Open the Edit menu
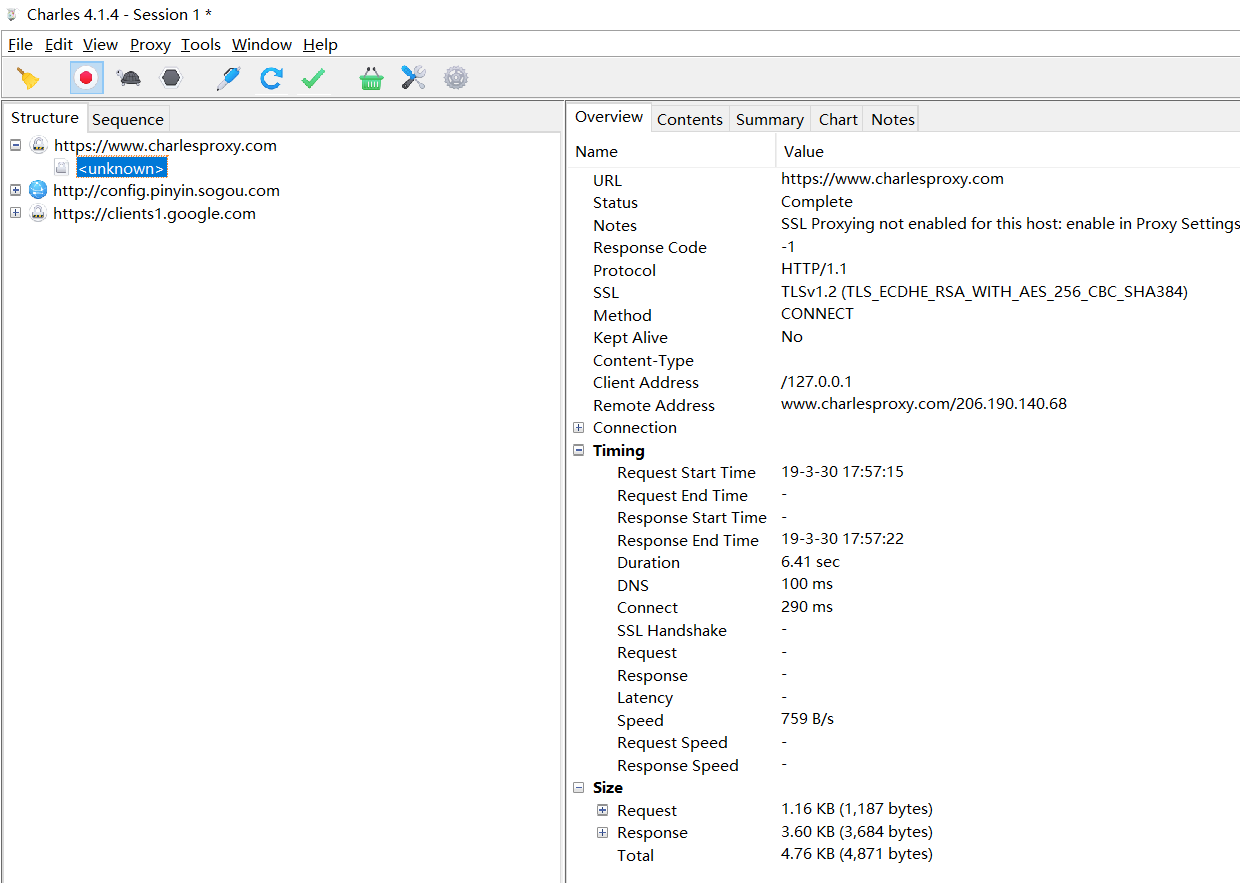Viewport: 1240px width, 883px height. pos(59,44)
